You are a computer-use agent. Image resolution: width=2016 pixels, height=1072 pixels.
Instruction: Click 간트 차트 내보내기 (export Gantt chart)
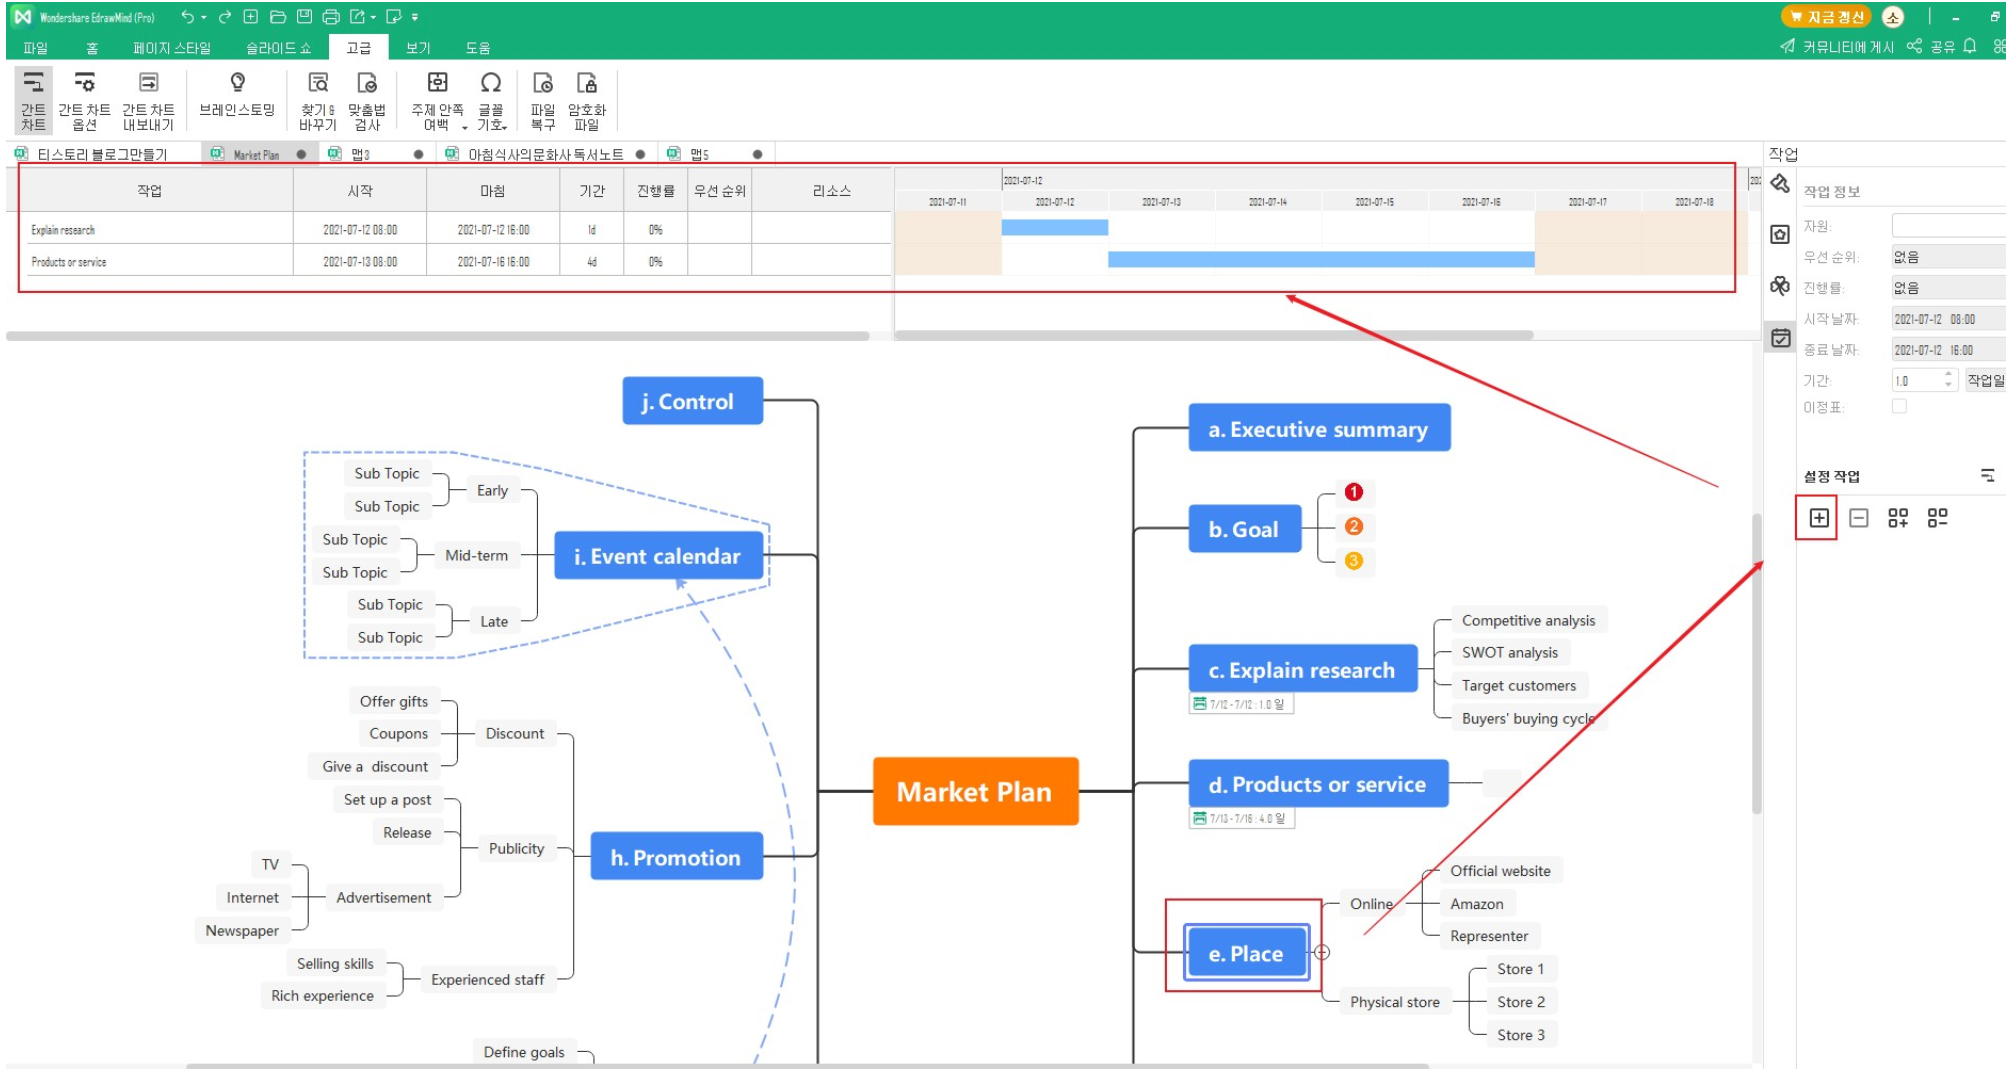(148, 101)
